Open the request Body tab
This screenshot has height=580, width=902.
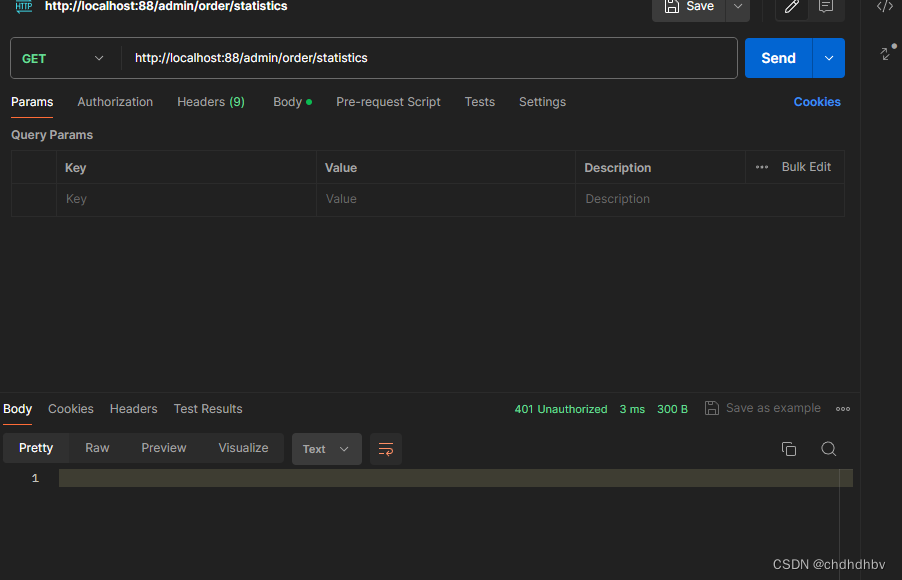click(x=292, y=102)
